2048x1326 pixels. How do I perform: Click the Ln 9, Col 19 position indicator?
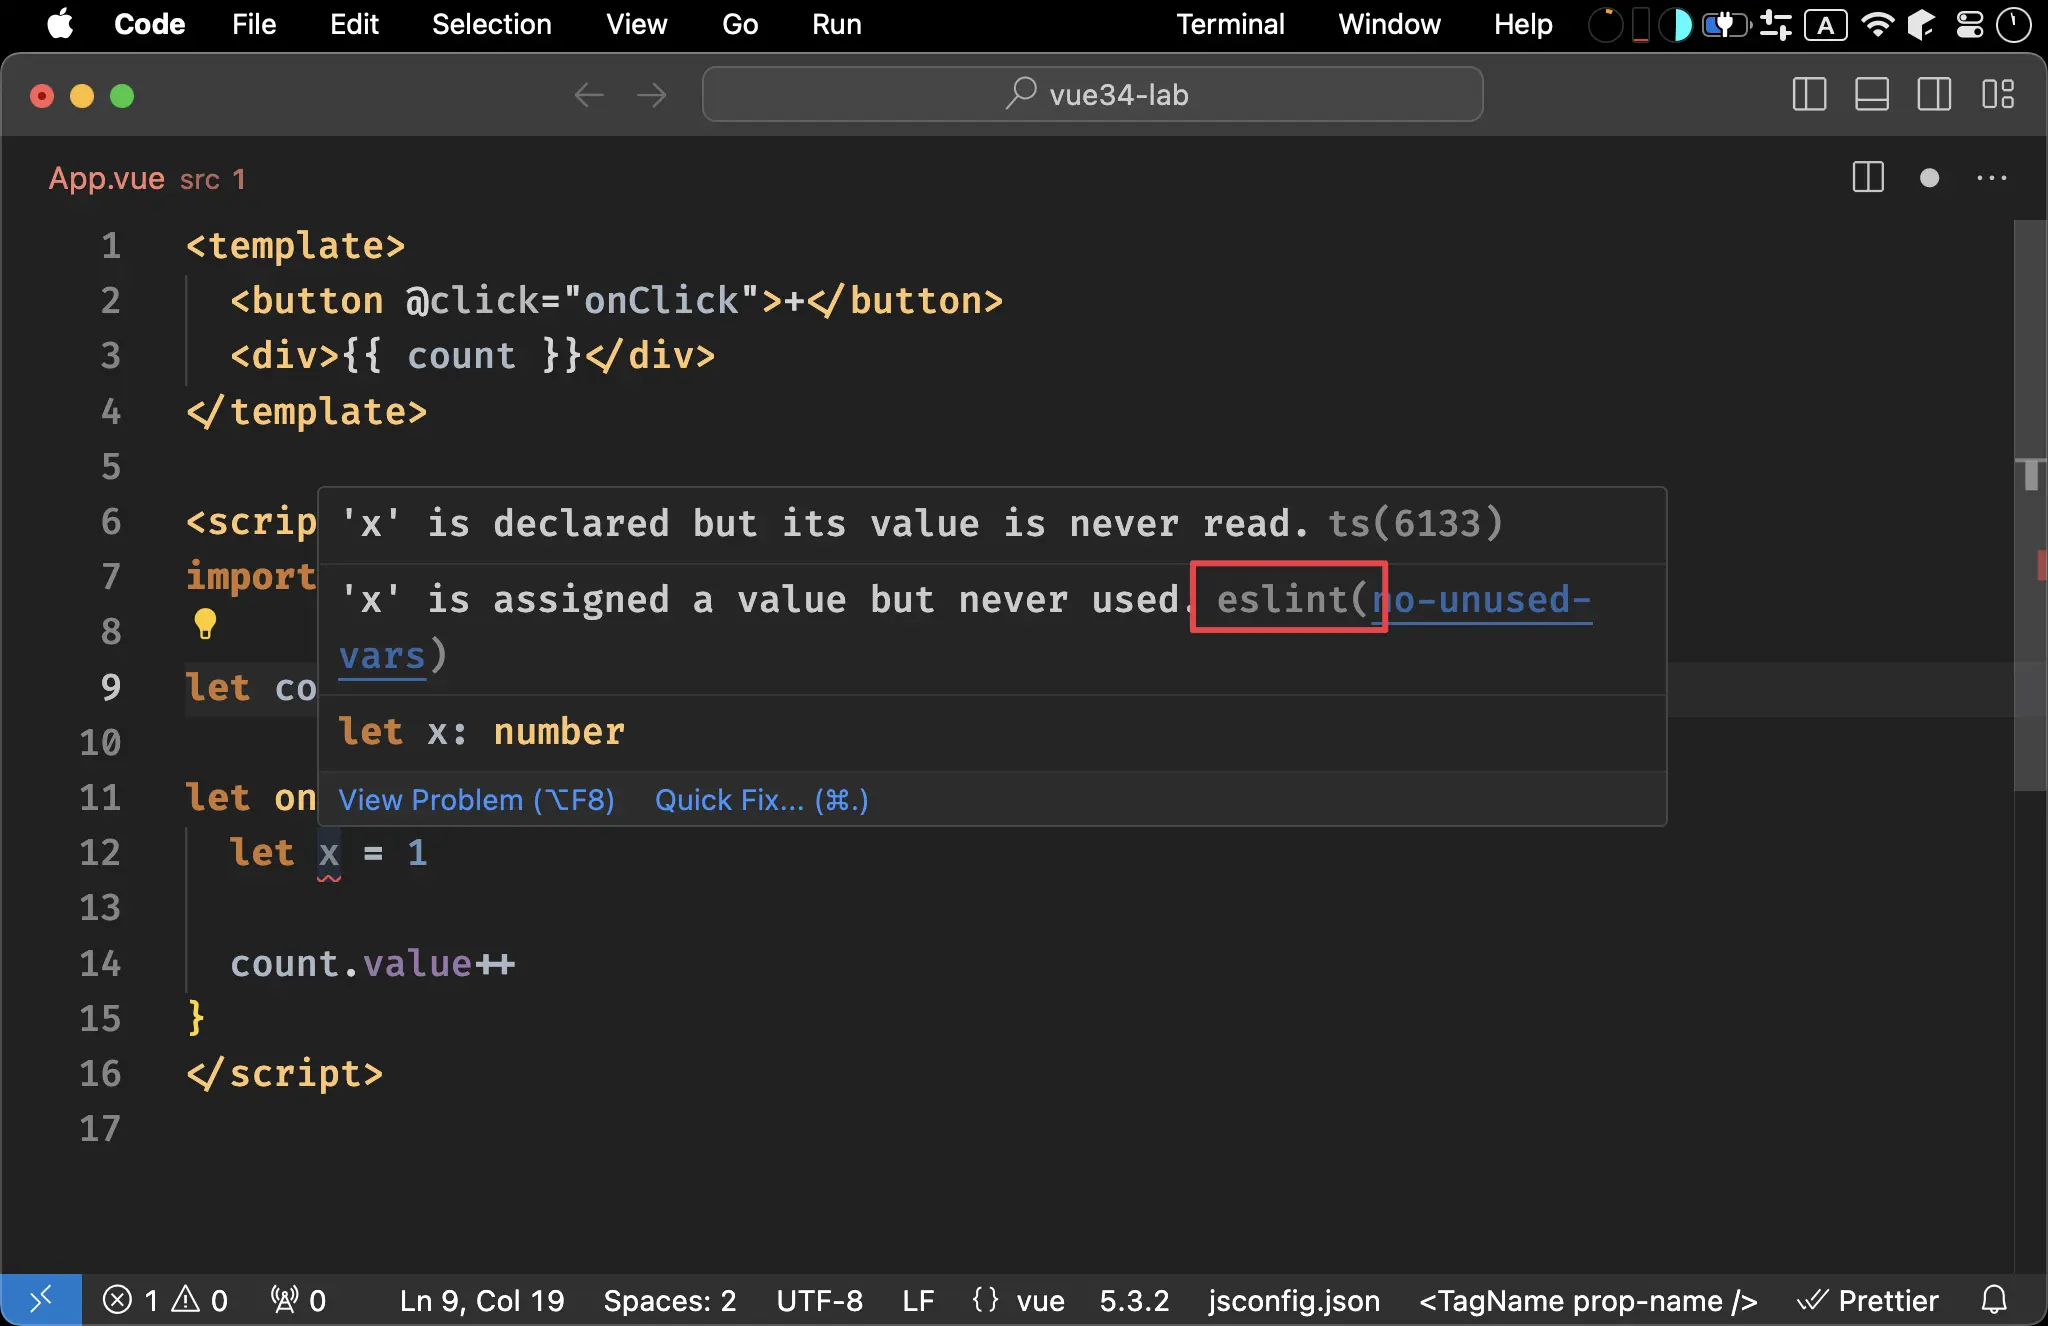pos(482,1300)
